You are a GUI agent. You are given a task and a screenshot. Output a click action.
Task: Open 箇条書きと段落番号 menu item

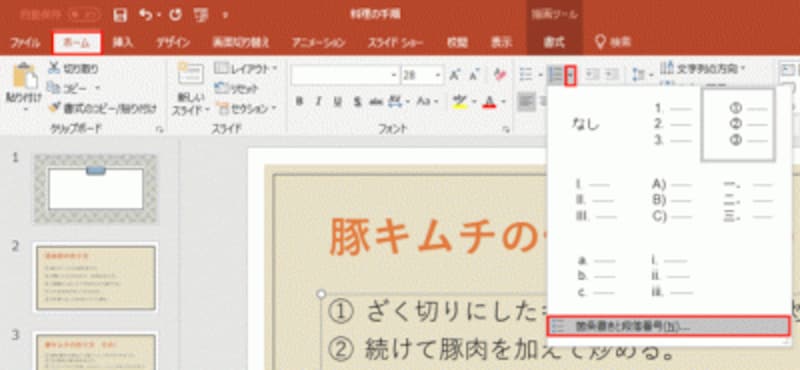(668, 326)
